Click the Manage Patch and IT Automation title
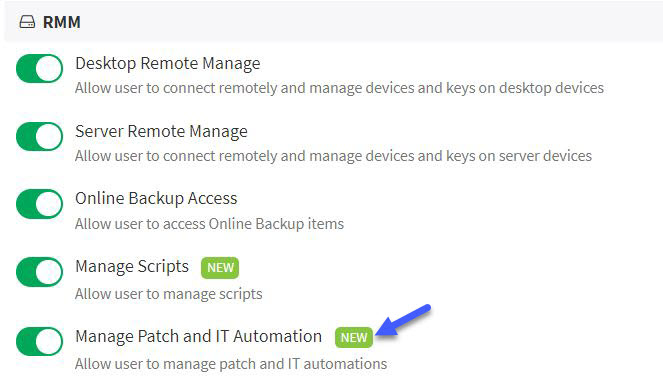The height and width of the screenshot is (389, 663). pos(198,337)
